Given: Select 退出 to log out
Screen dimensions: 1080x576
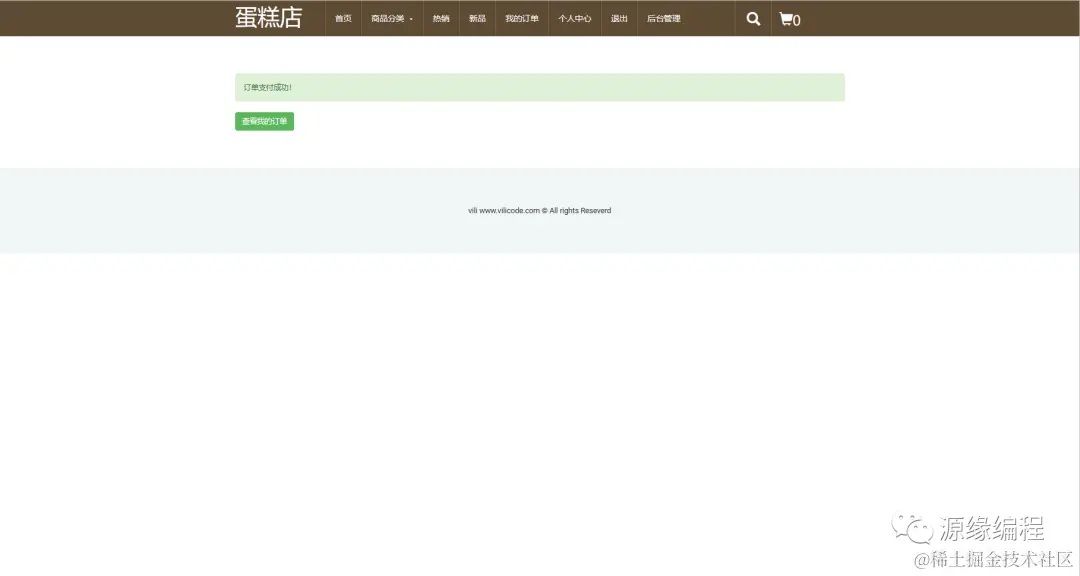Looking at the screenshot, I should [x=619, y=19].
